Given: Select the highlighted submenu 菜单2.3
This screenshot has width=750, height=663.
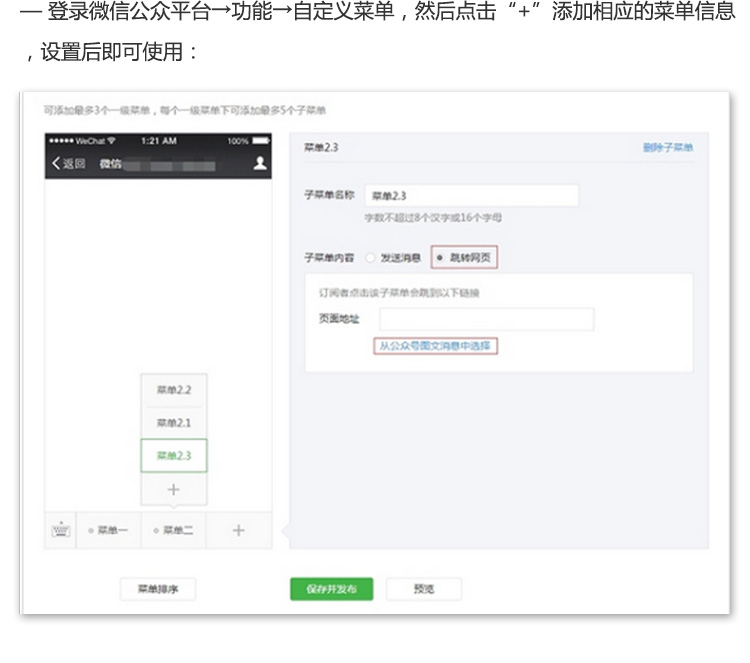Looking at the screenshot, I should coord(173,456).
